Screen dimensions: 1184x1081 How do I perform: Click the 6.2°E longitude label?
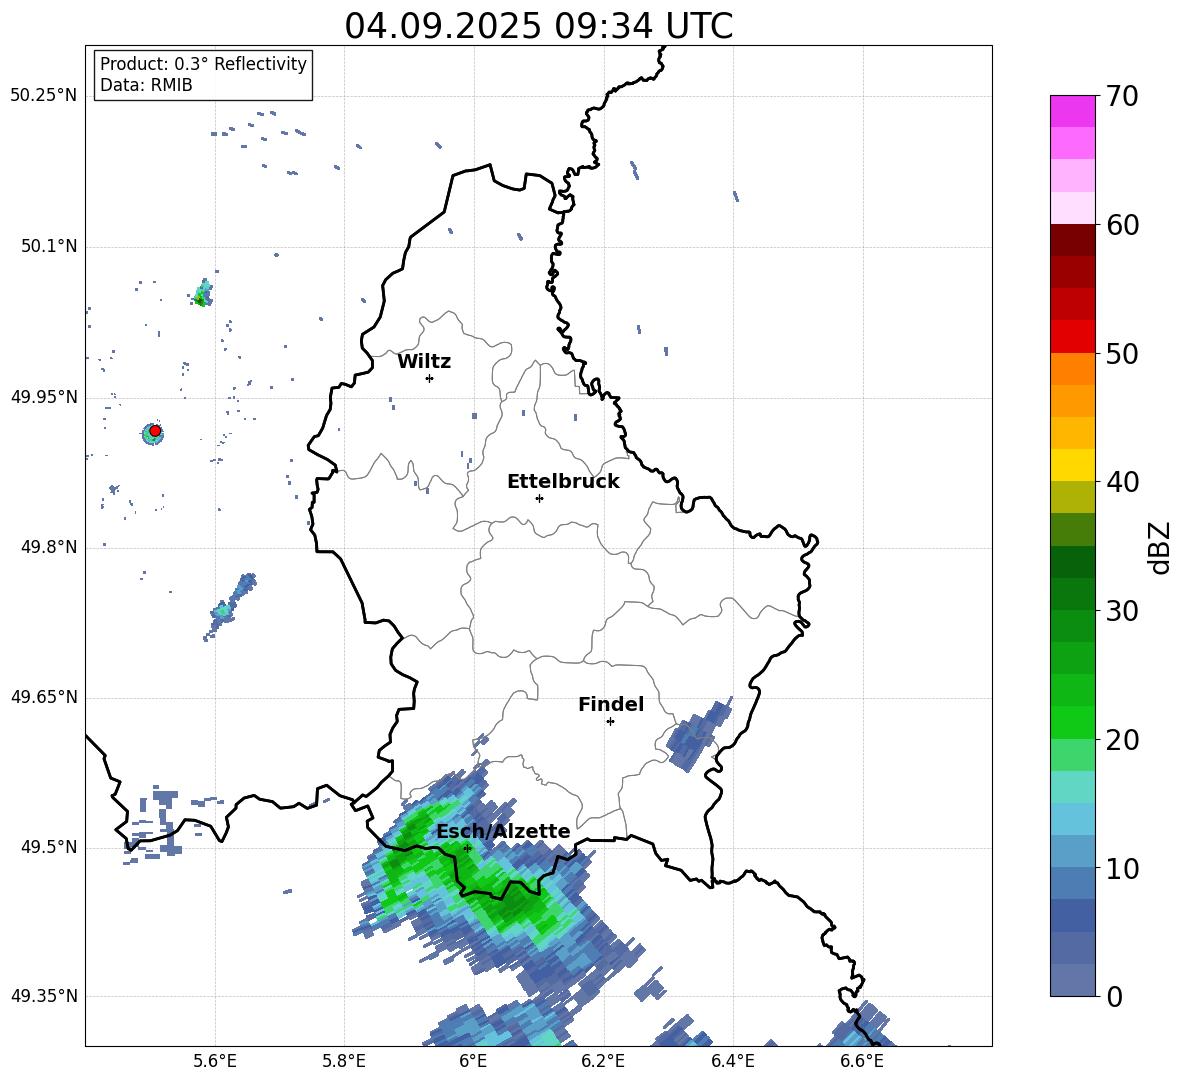point(603,1061)
